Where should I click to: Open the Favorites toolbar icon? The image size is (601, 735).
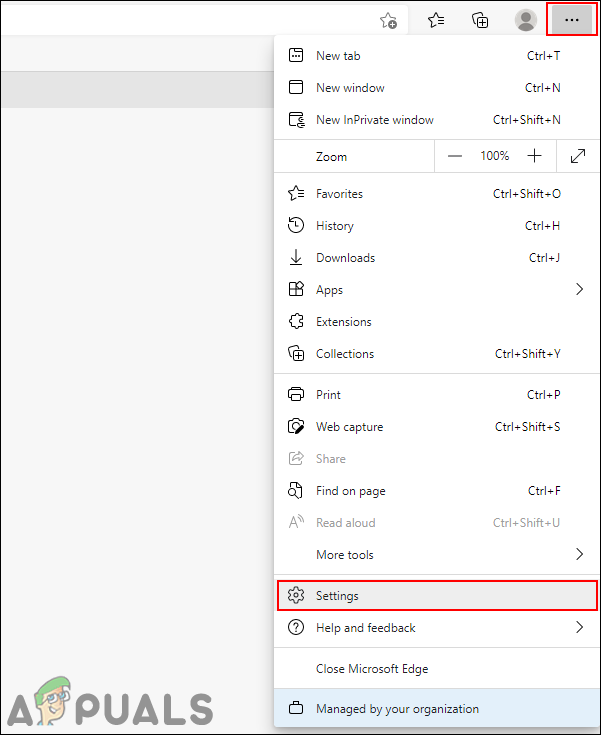(x=436, y=20)
